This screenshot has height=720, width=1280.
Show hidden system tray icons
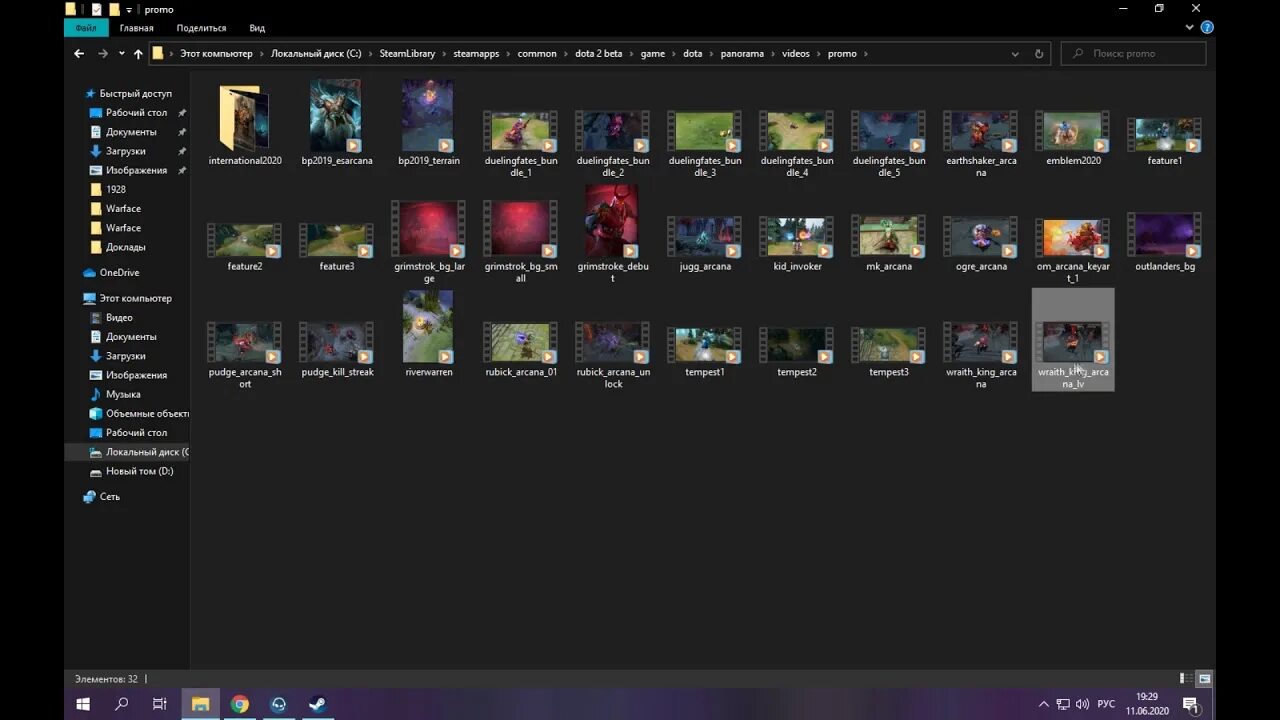pos(1044,704)
